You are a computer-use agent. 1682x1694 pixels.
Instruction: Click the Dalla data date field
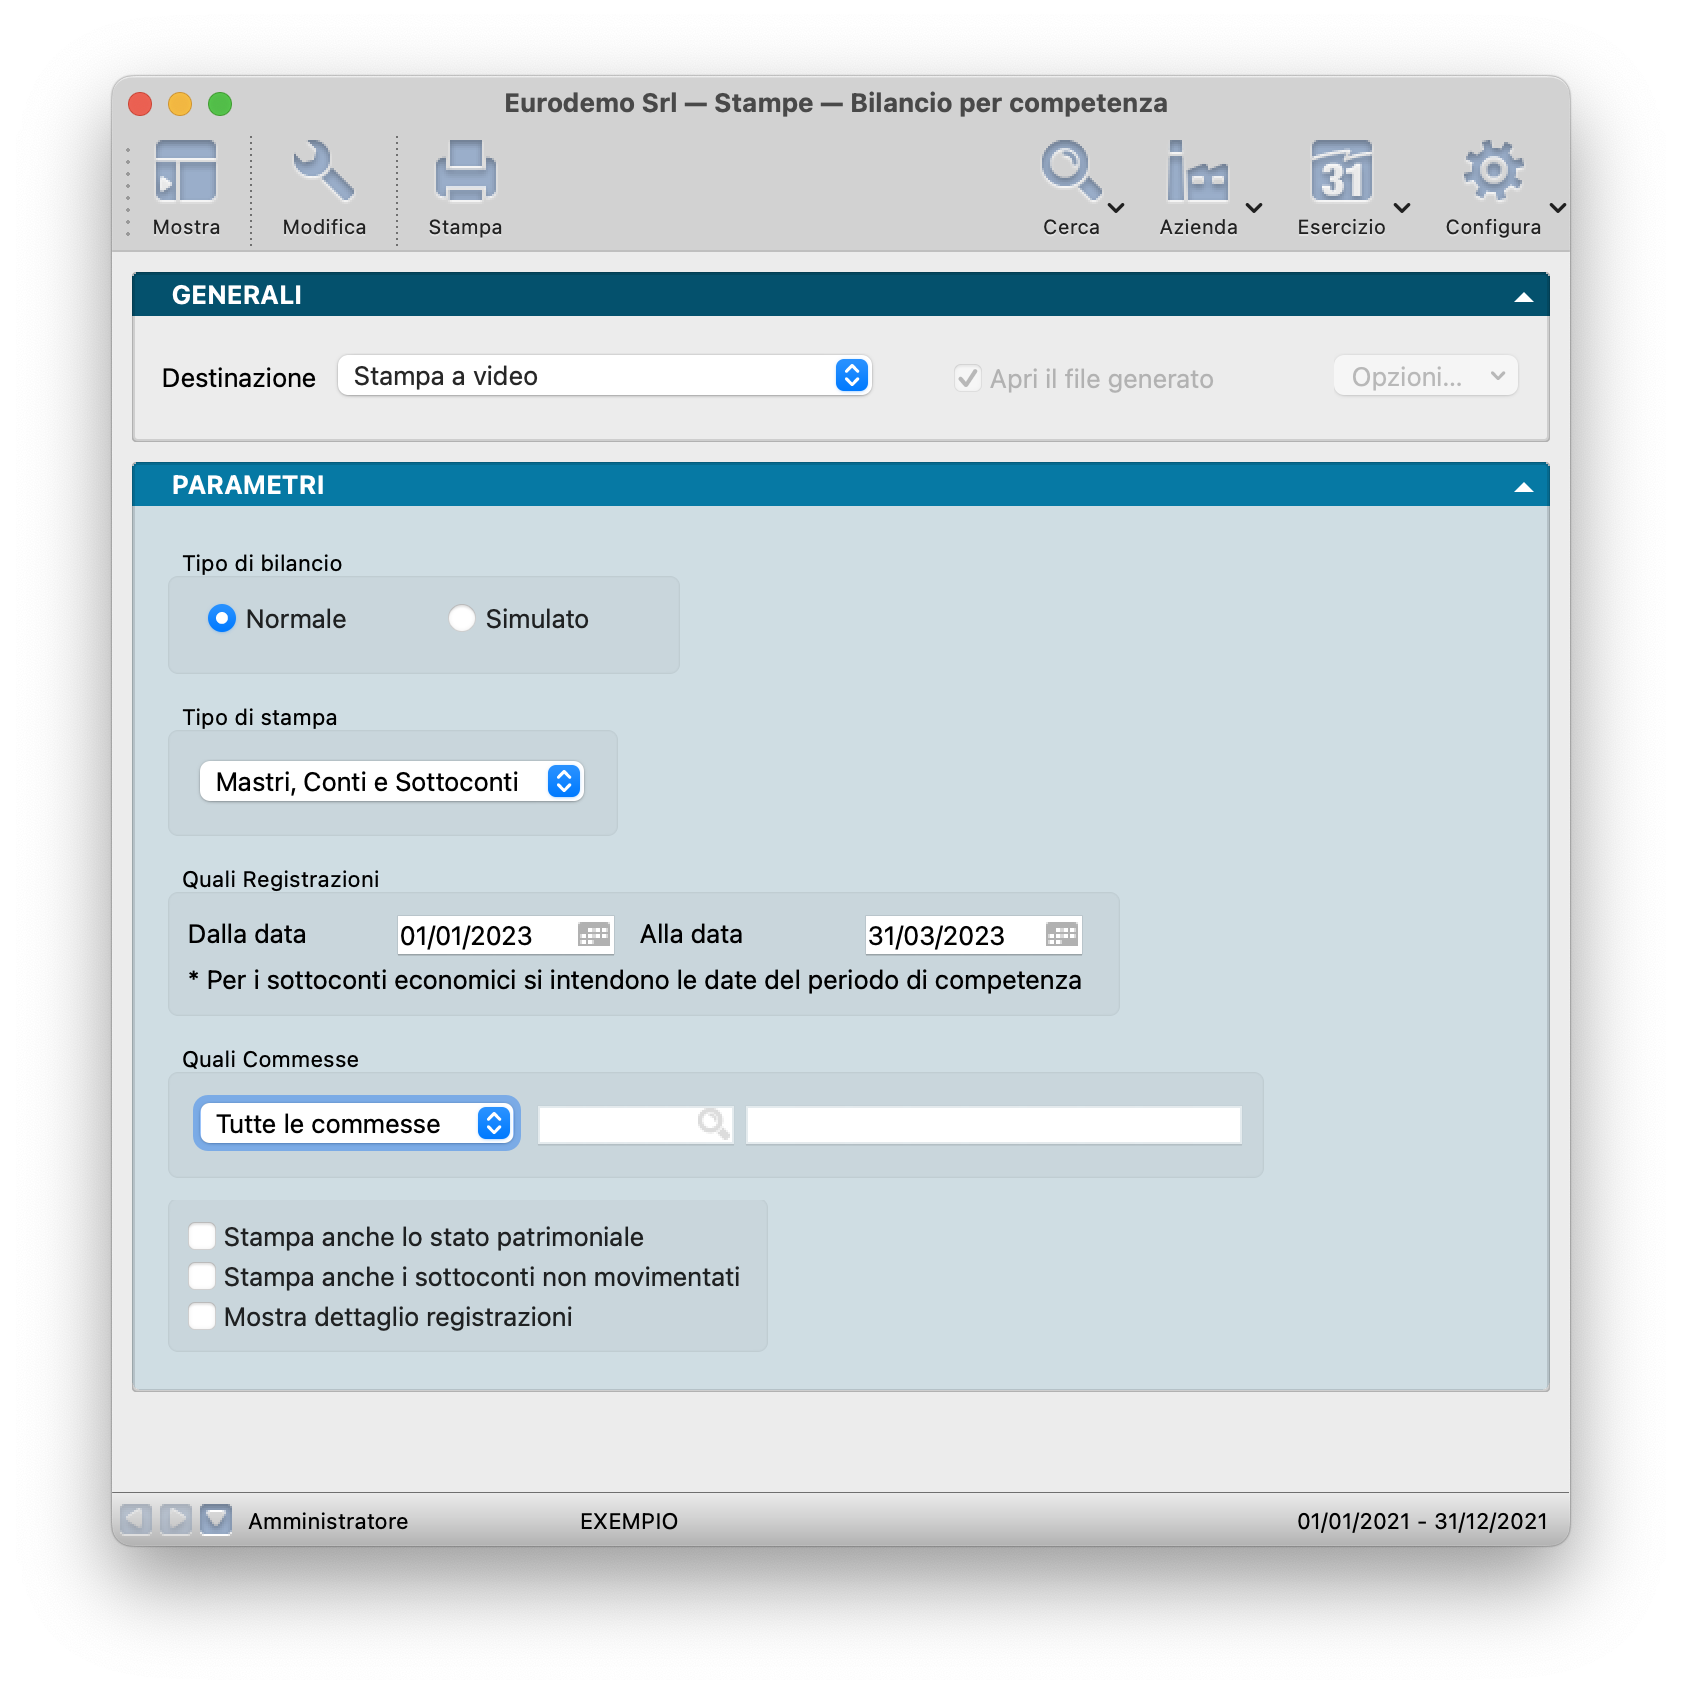point(485,935)
